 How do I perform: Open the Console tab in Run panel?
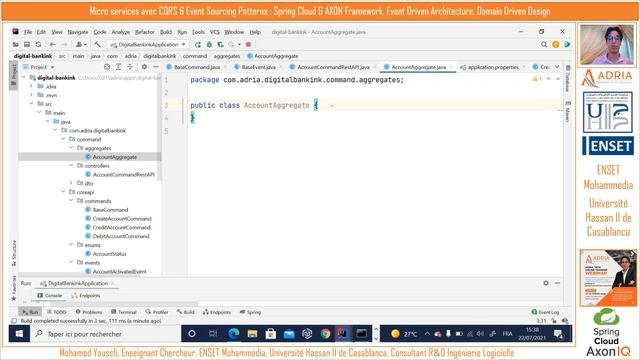pos(50,295)
